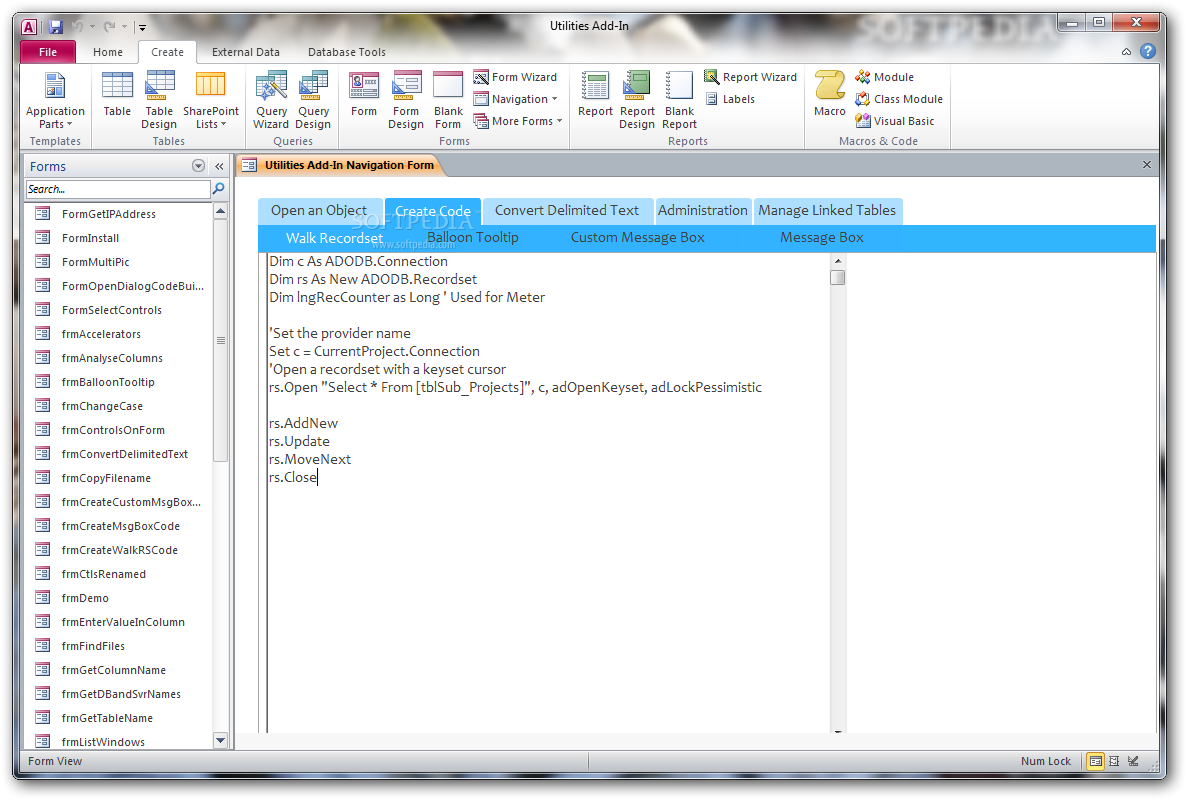
Task: Open the More Forms dropdown
Action: [x=518, y=121]
